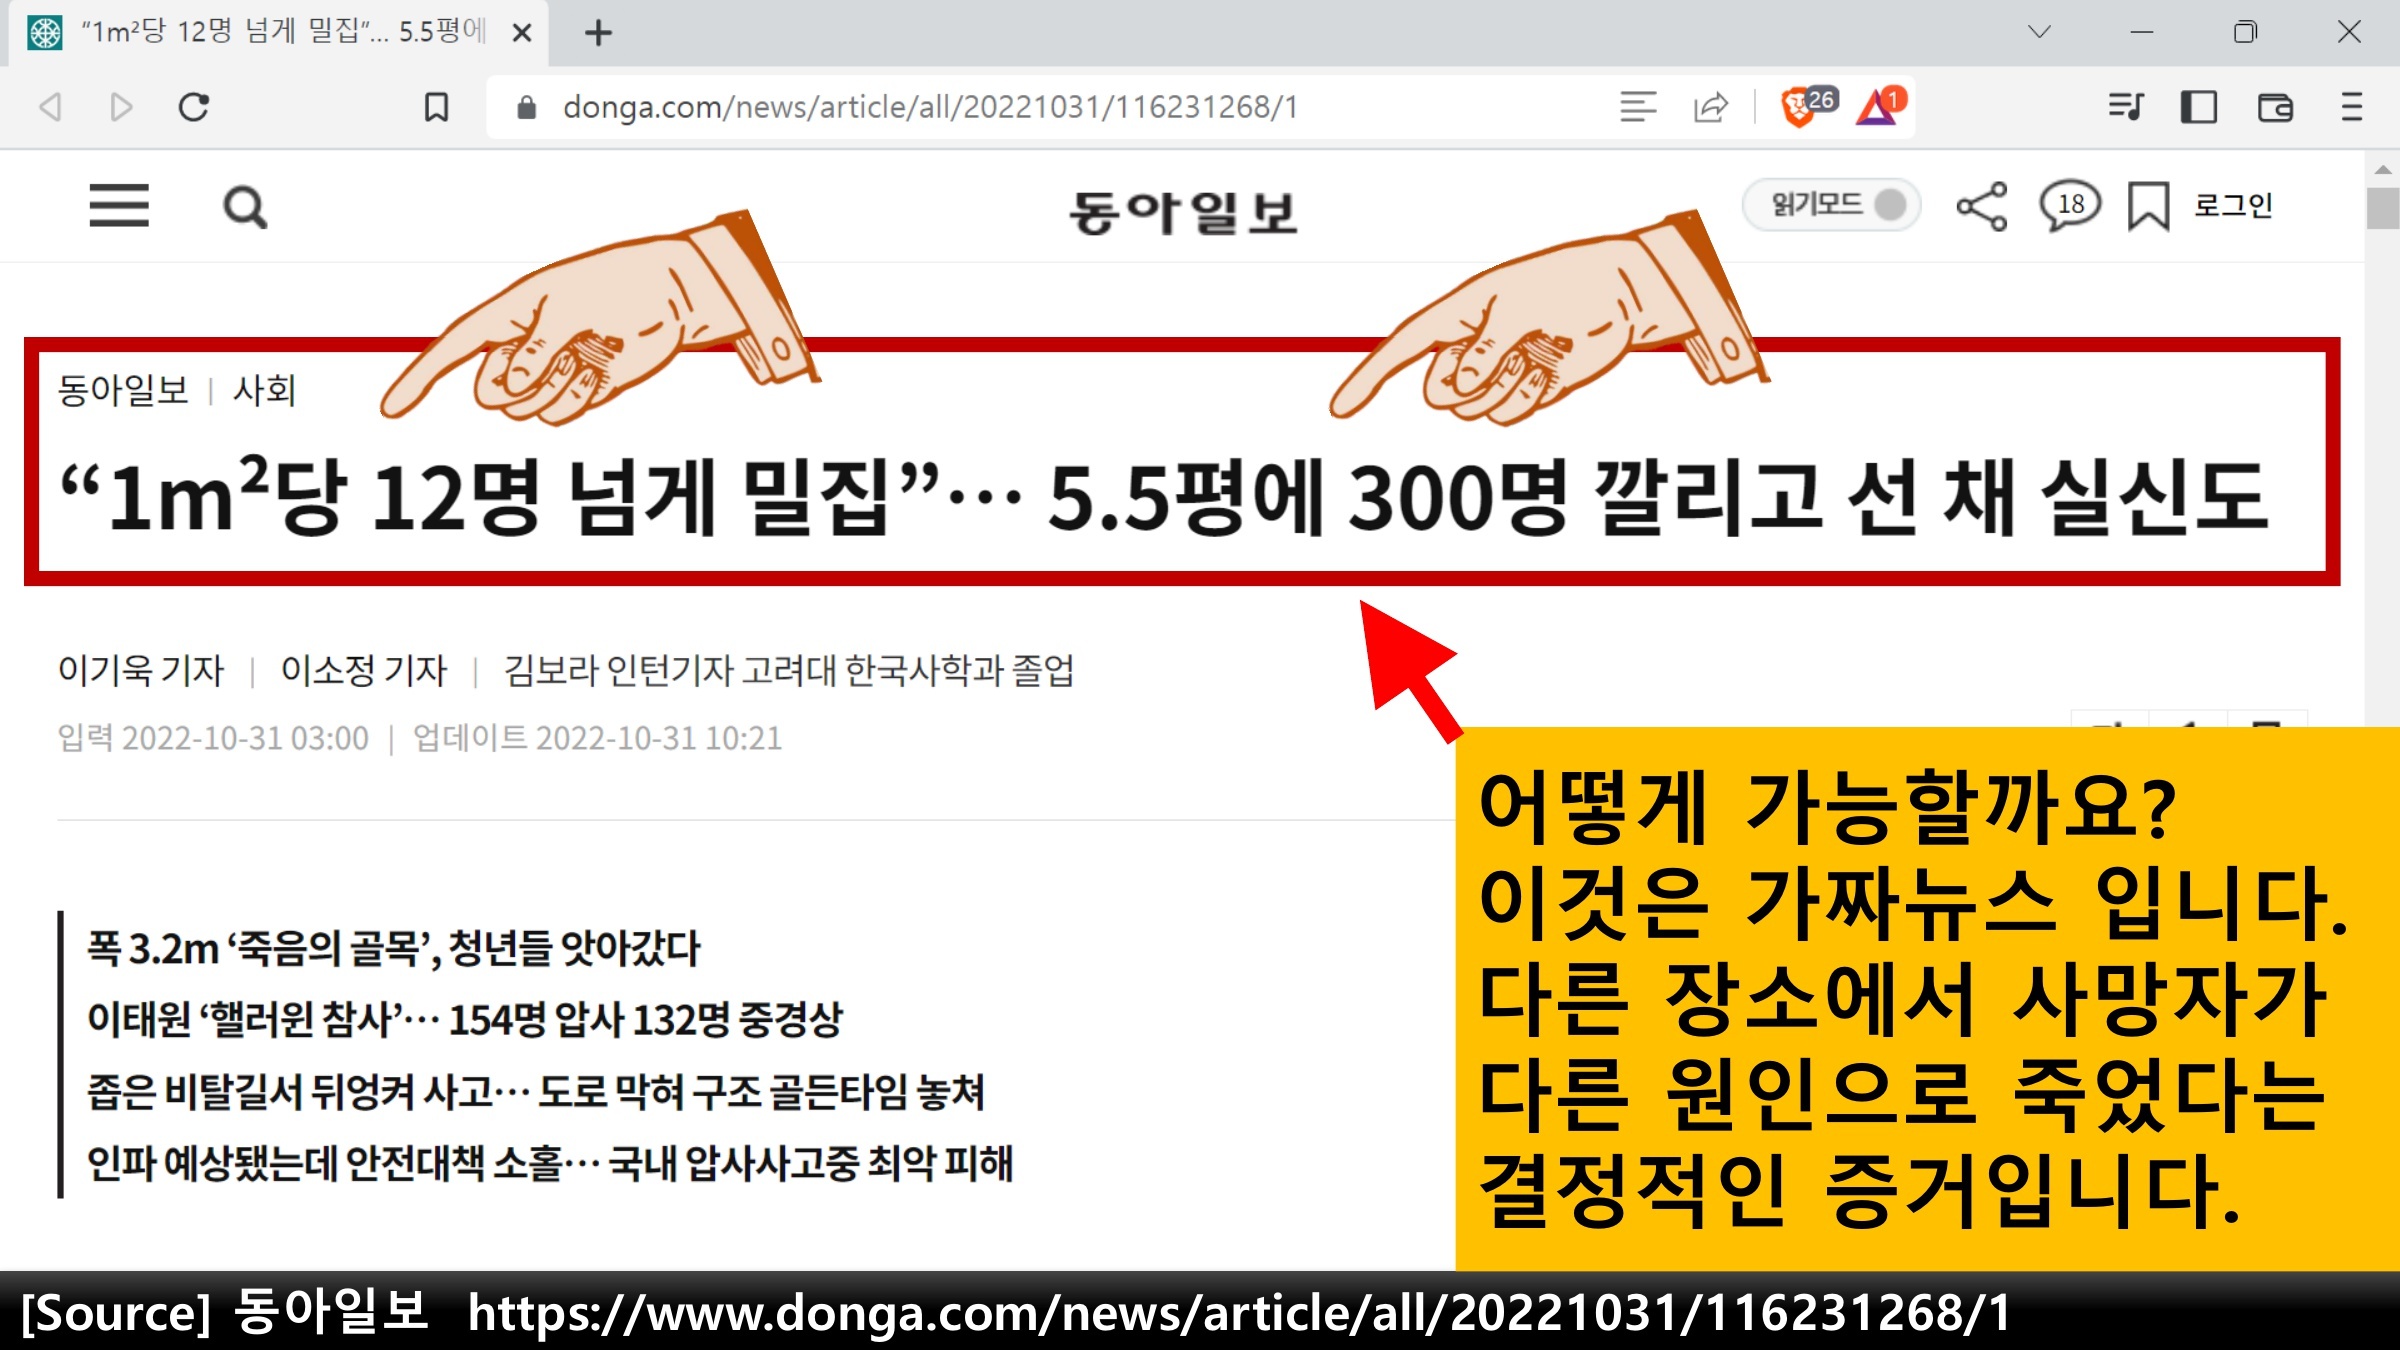Open the Brave Shields lion icon
This screenshot has width=2400, height=1350.
tap(1798, 107)
